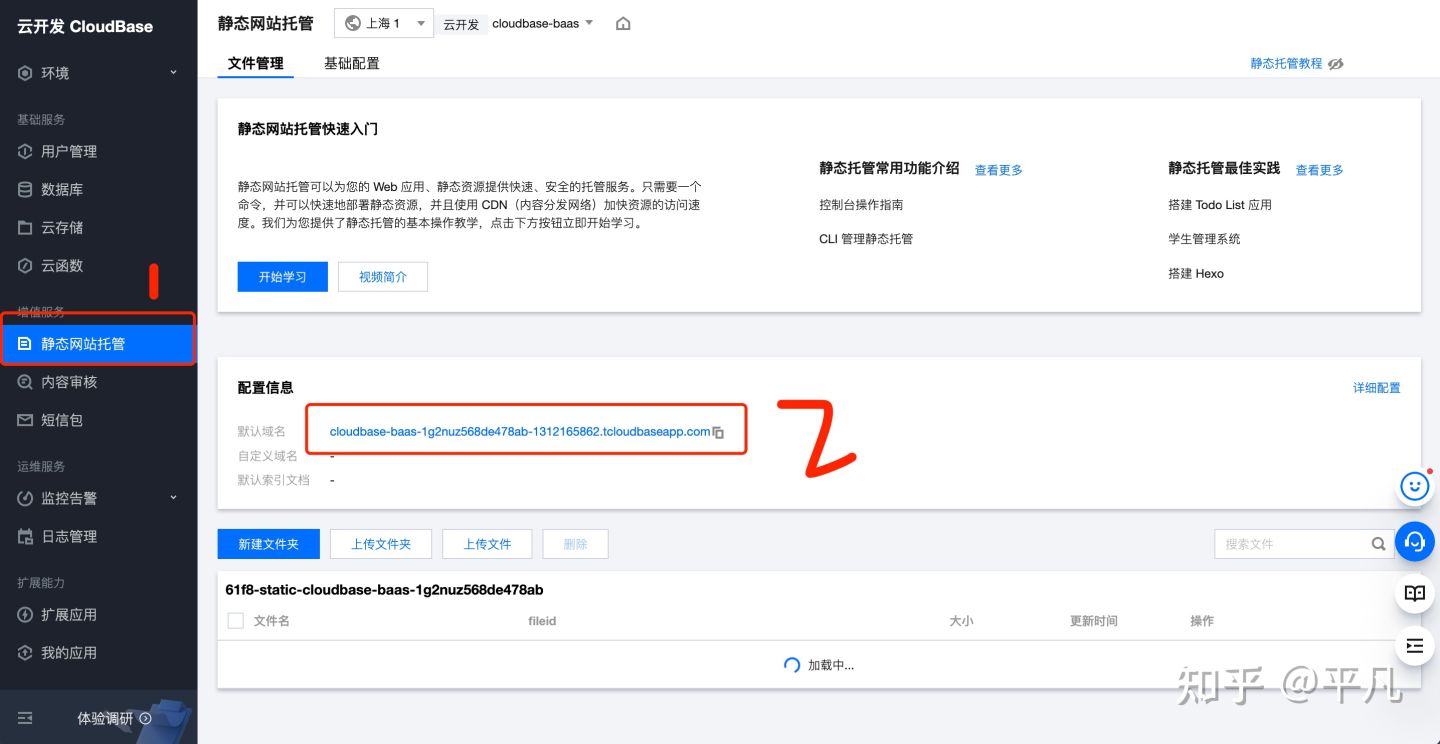Open the headset customer support button
This screenshot has width=1440, height=744.
[1414, 541]
